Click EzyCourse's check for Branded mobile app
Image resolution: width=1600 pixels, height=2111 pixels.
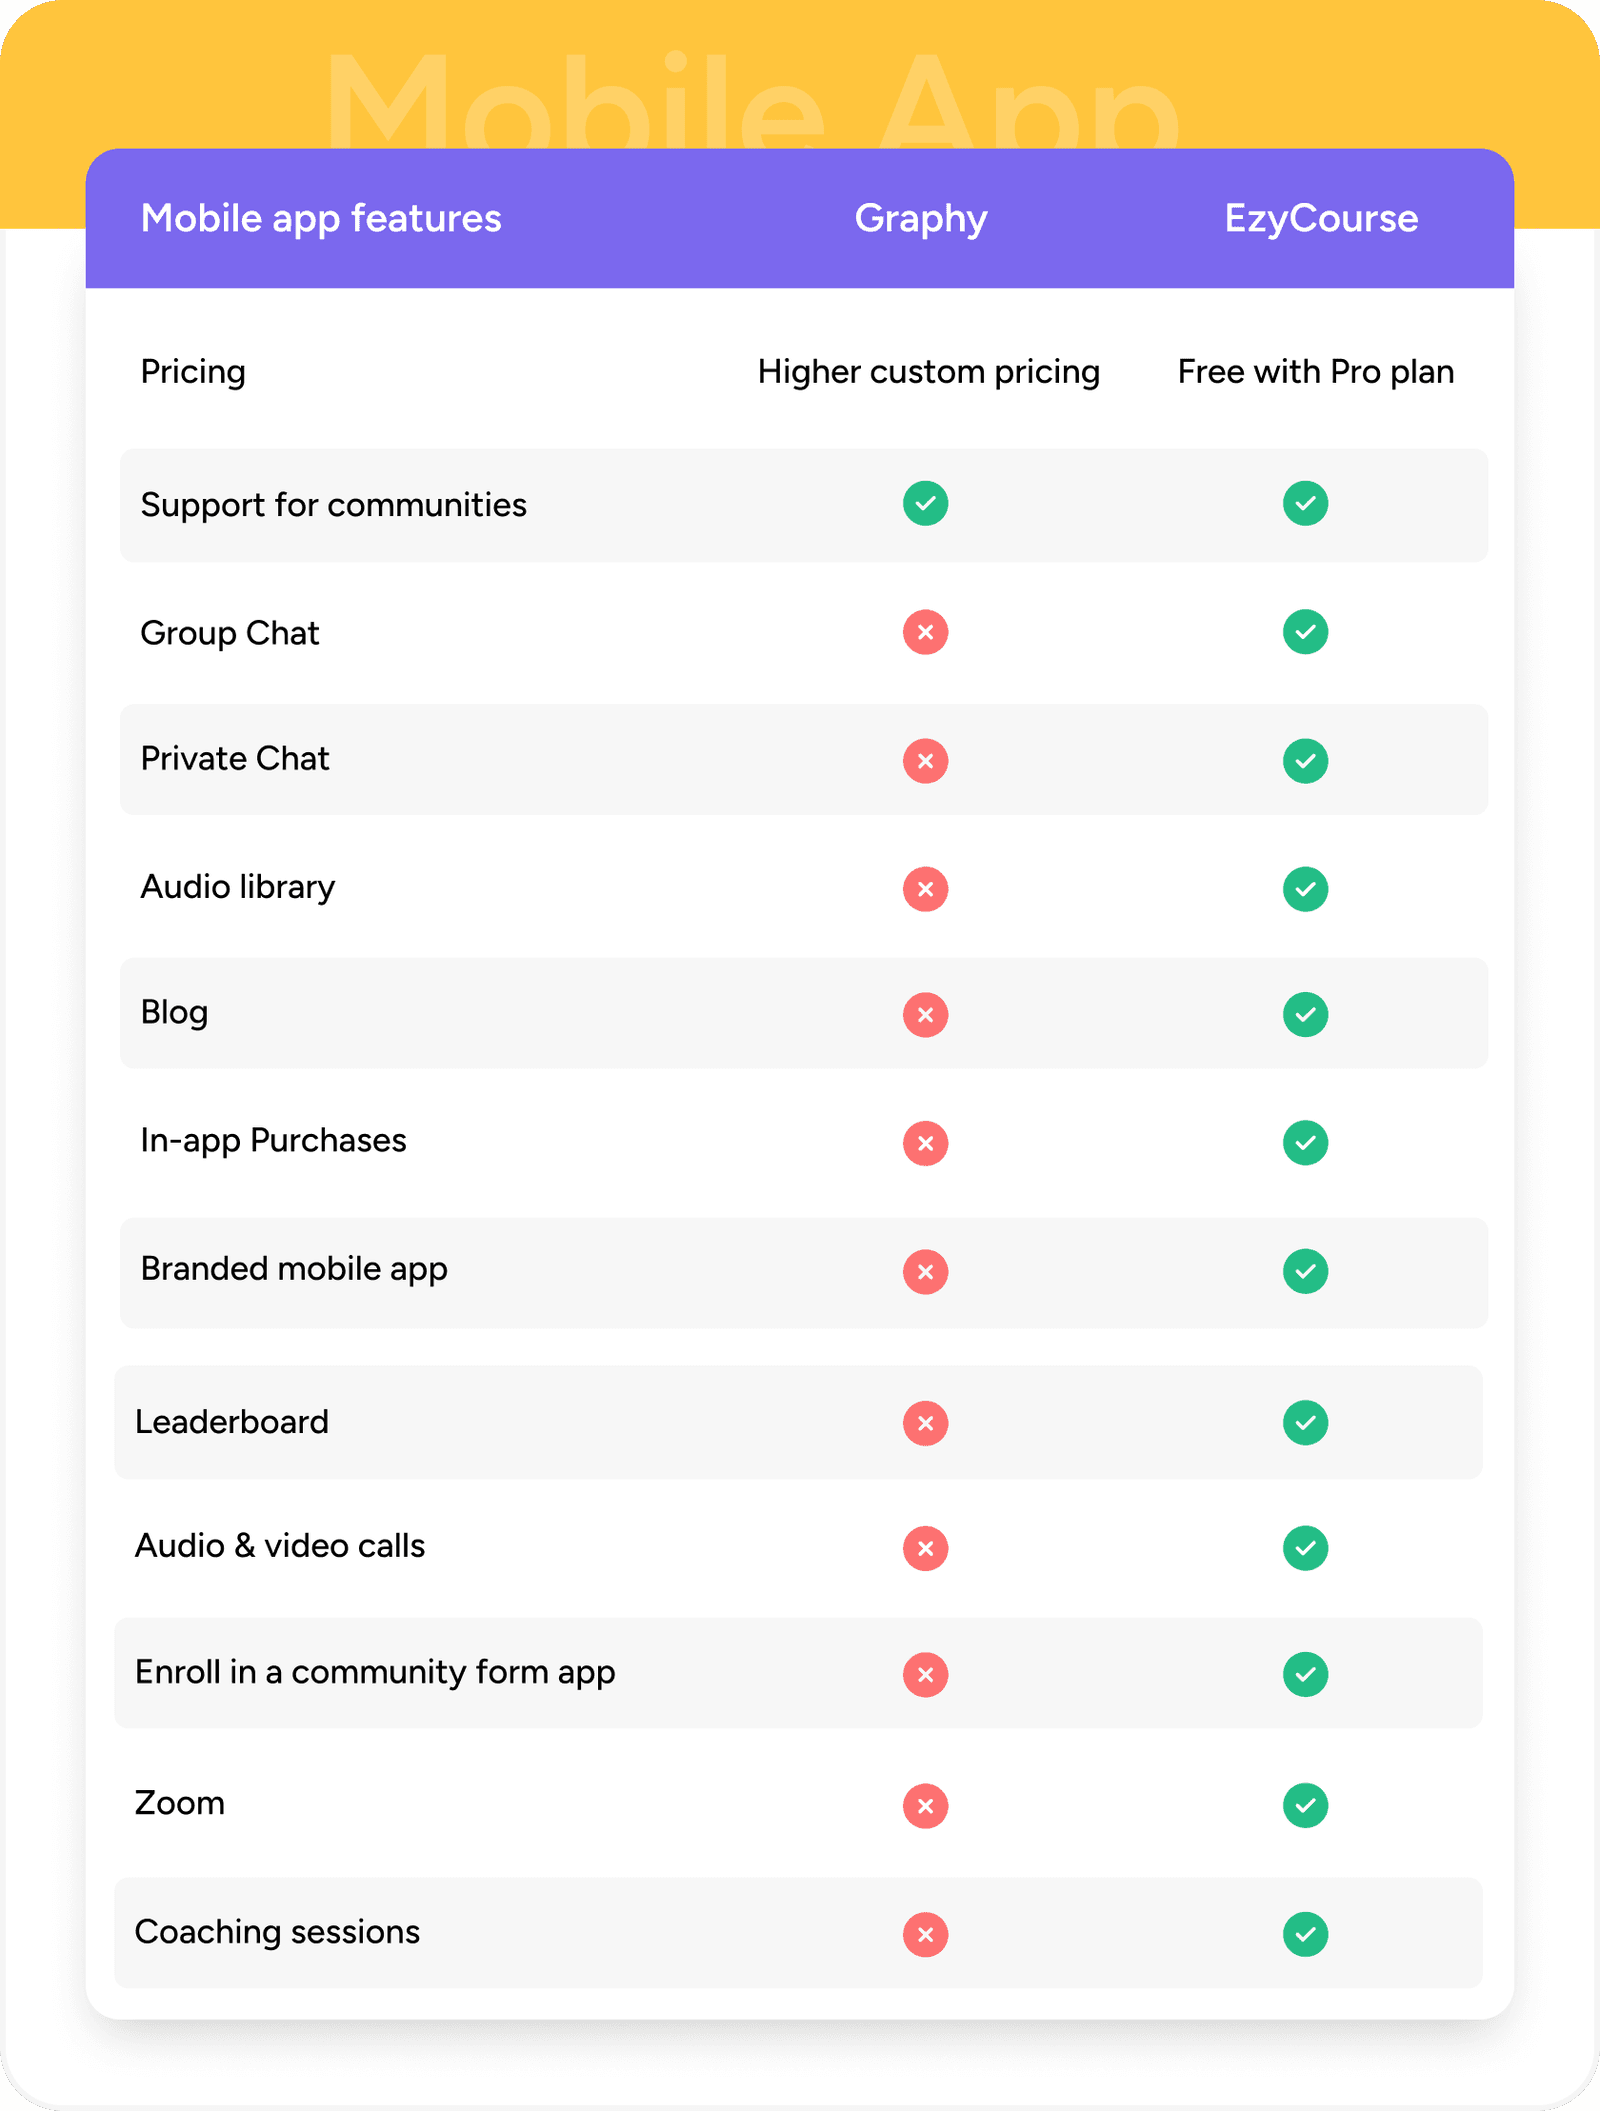(1305, 1271)
